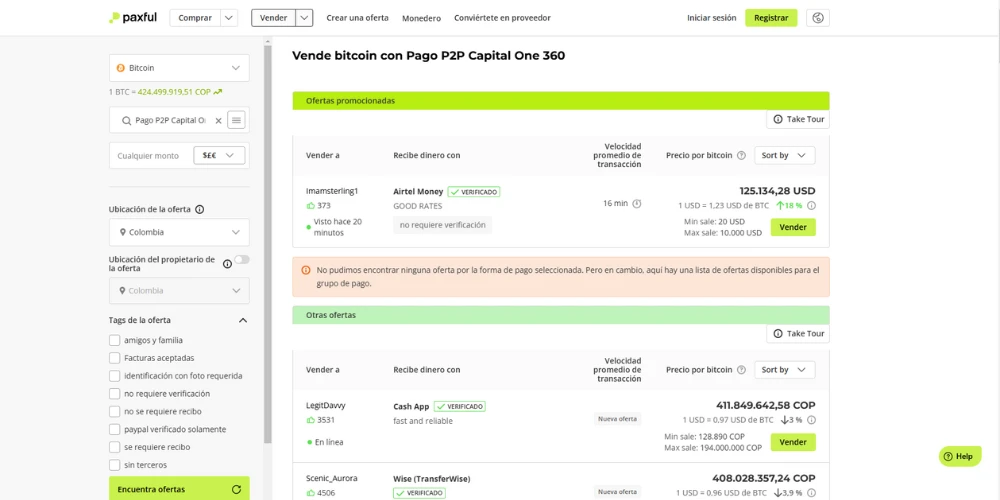Viewport: 1000px width, 500px height.
Task: Go to Monedero
Action: coord(422,18)
